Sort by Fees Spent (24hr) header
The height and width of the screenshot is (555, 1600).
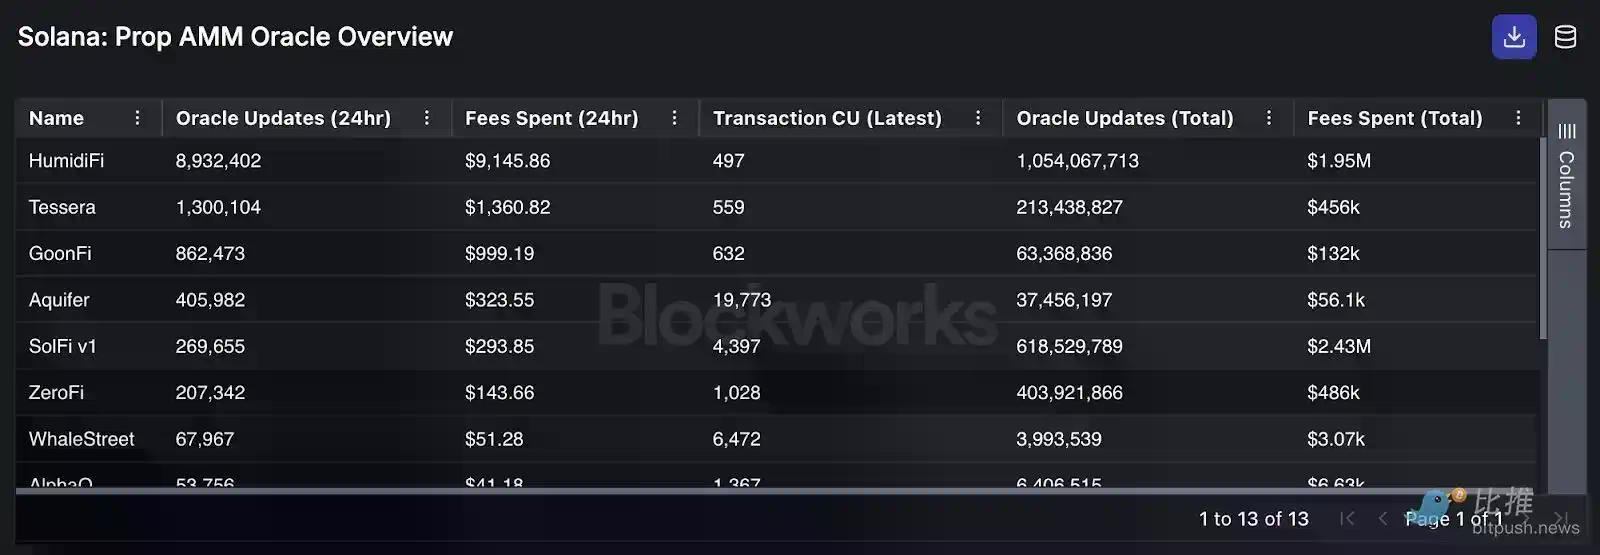(x=551, y=118)
